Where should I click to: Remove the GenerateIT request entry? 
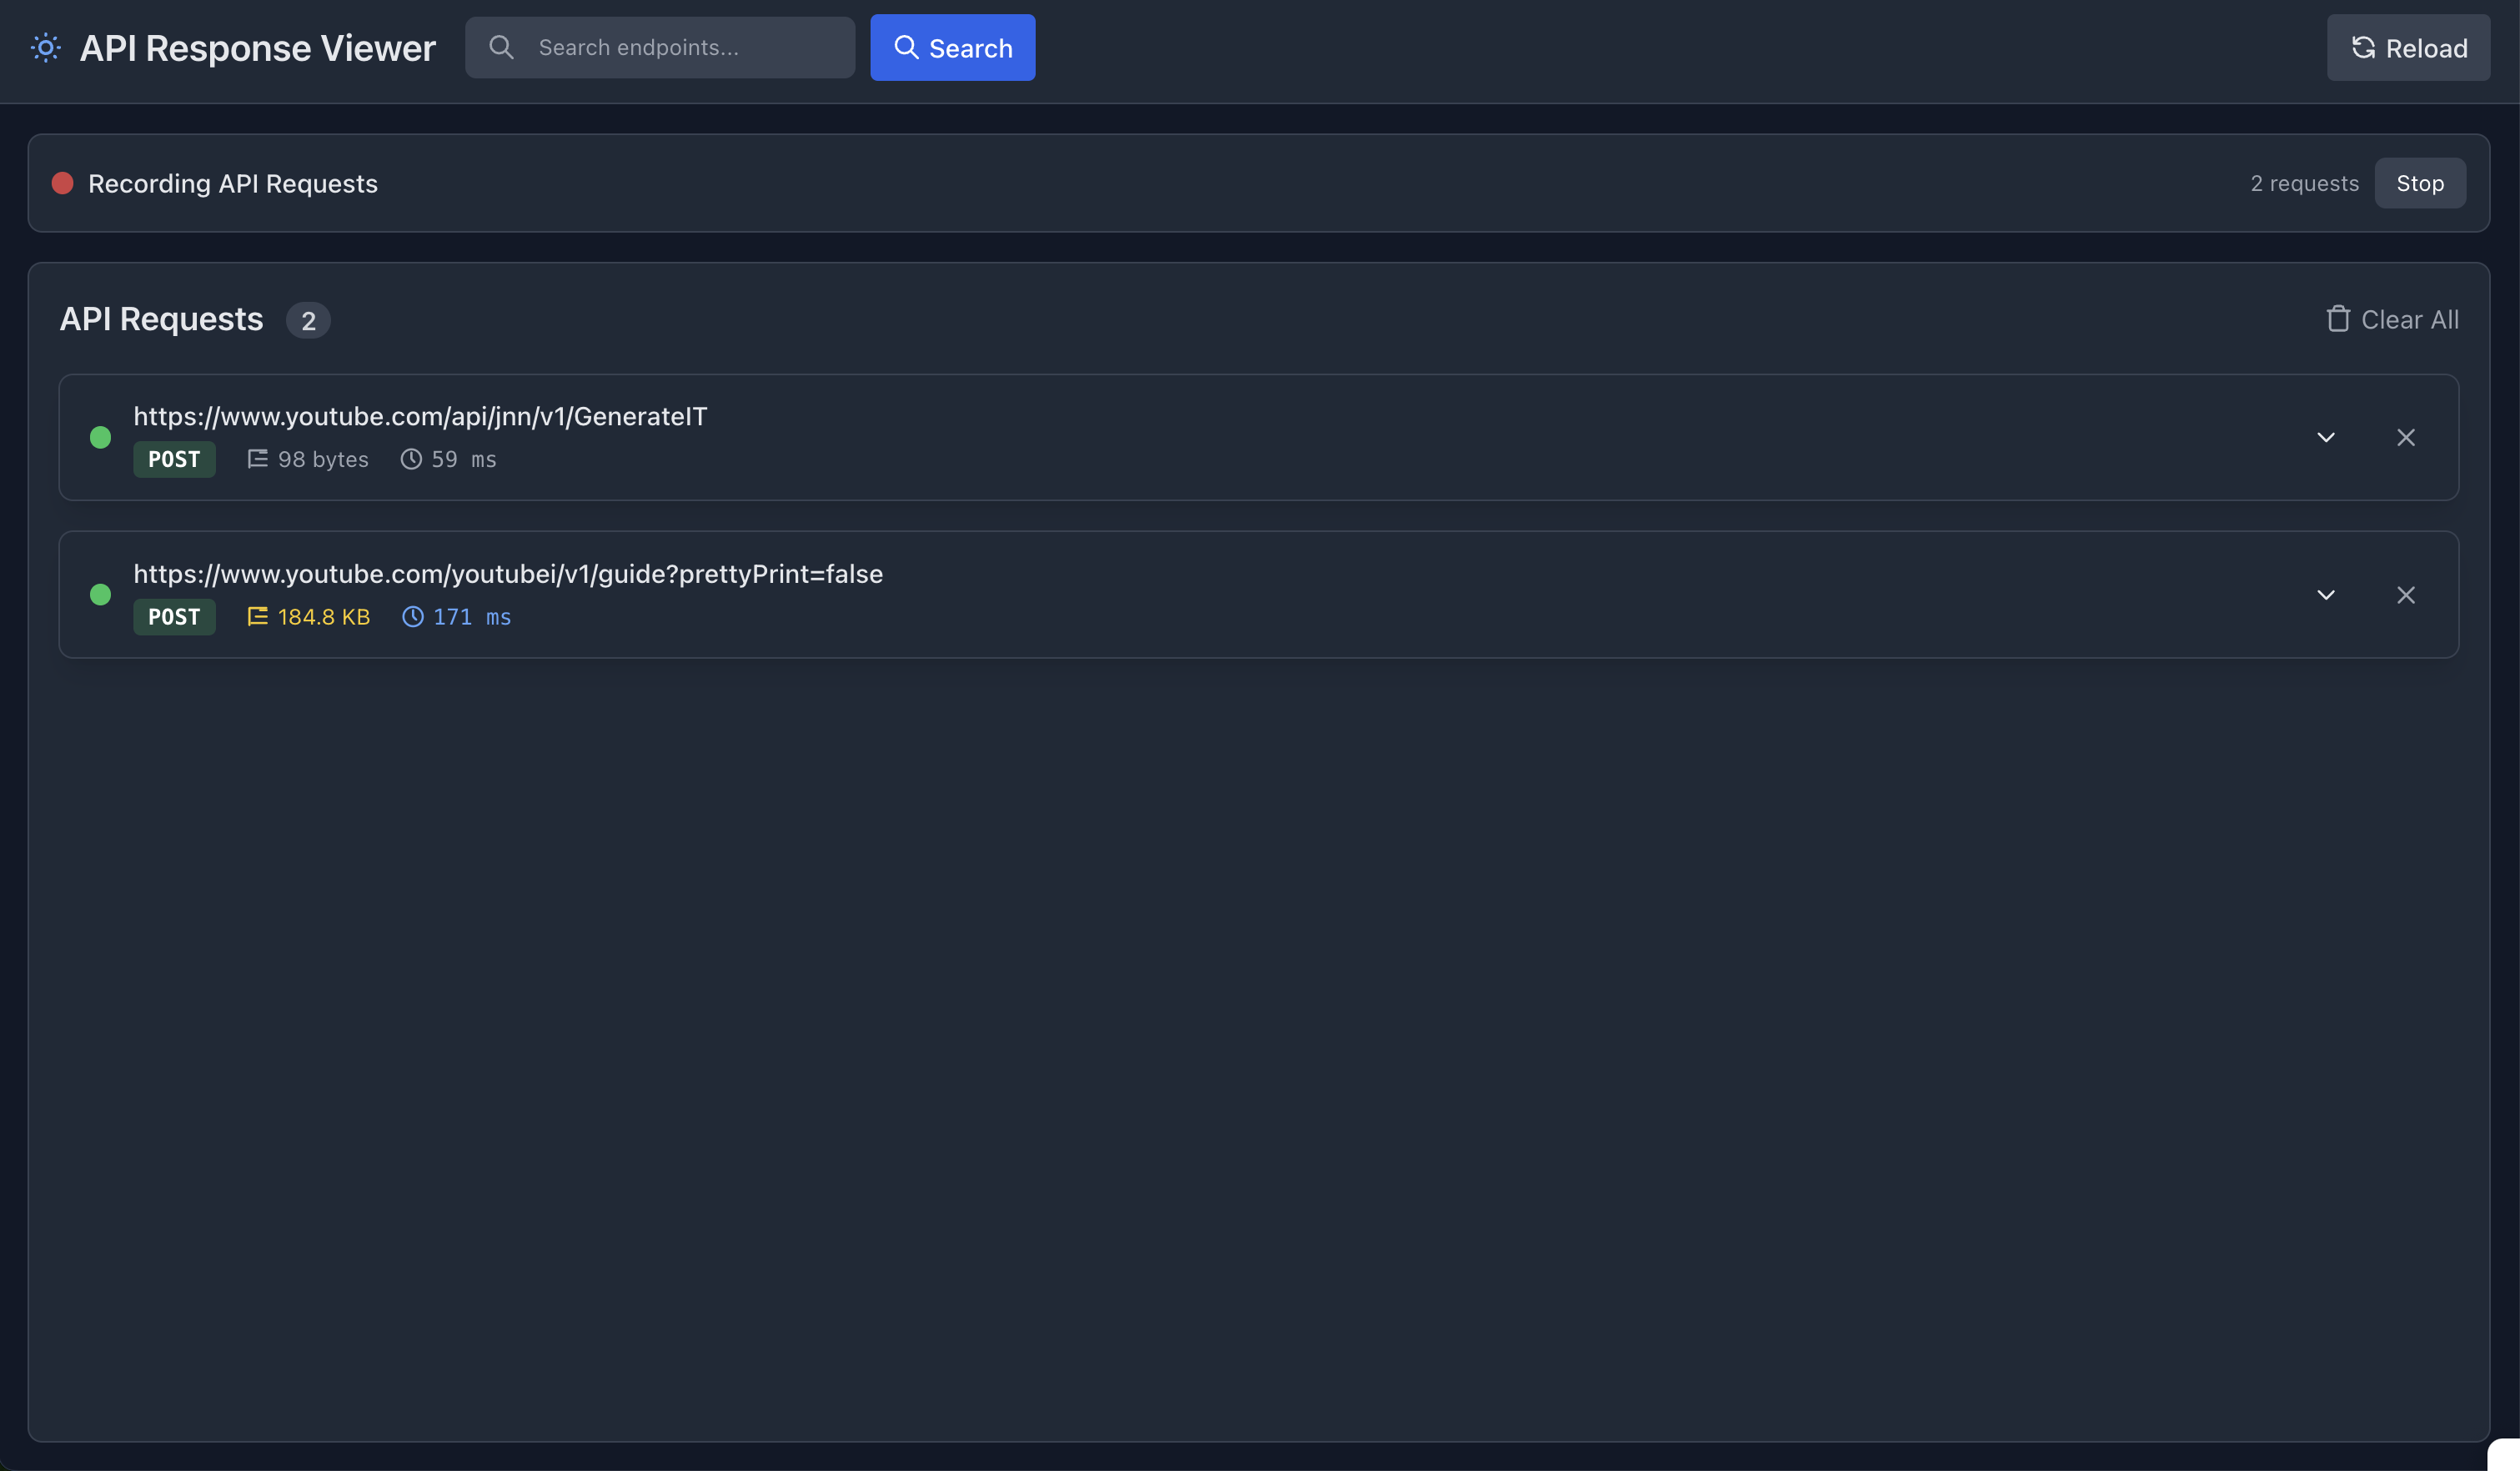(2405, 438)
